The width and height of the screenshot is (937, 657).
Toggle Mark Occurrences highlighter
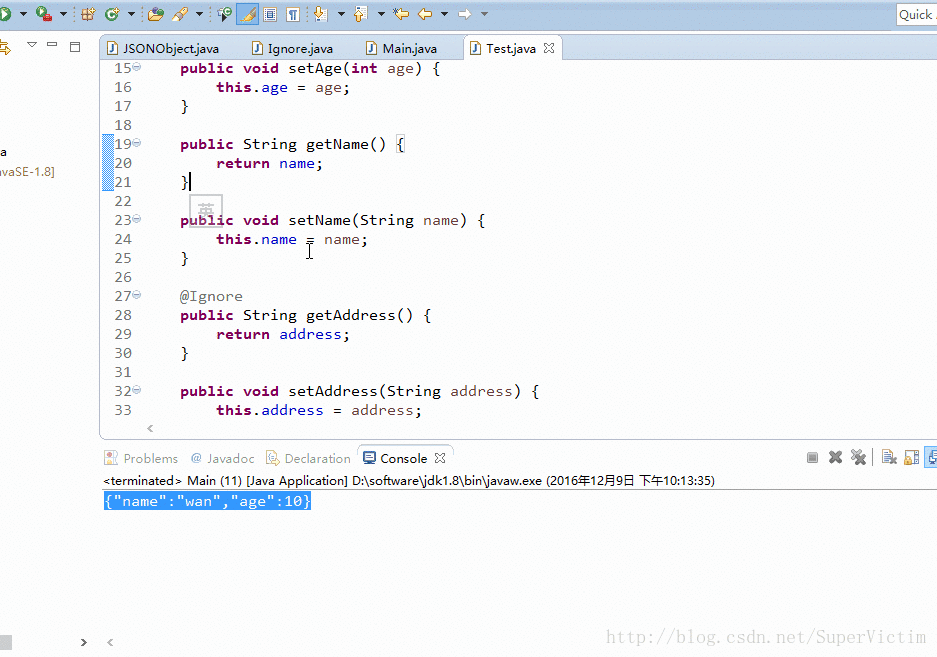click(x=247, y=14)
